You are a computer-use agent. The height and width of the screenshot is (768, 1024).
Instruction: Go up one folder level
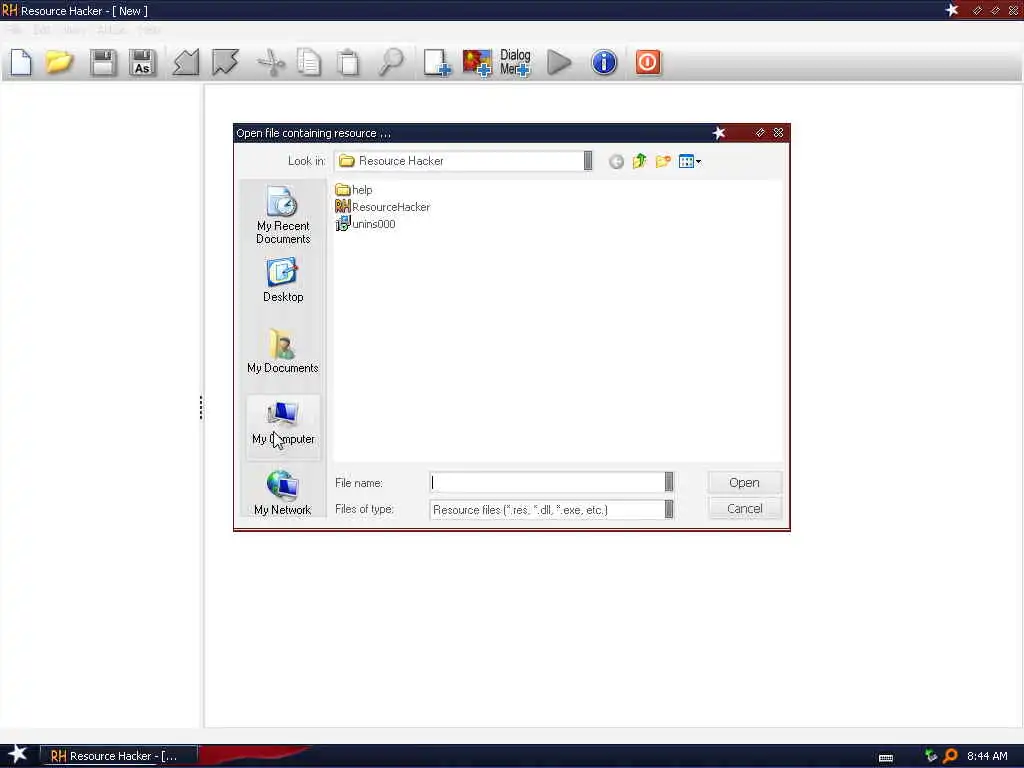click(639, 161)
